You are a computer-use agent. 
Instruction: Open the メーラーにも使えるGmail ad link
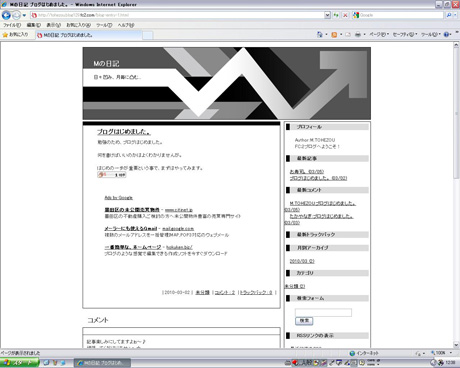pos(131,229)
